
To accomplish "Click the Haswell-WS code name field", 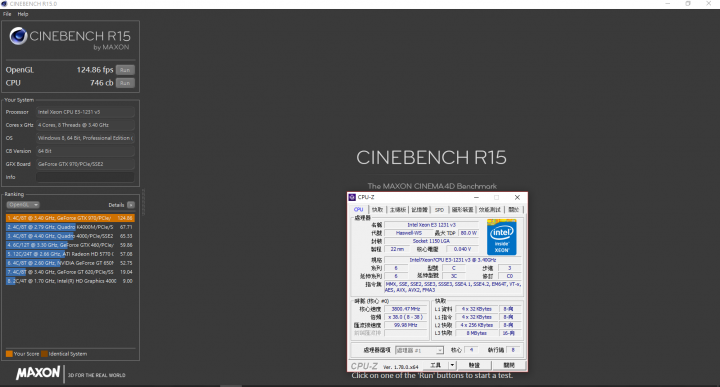I will pos(409,233).
